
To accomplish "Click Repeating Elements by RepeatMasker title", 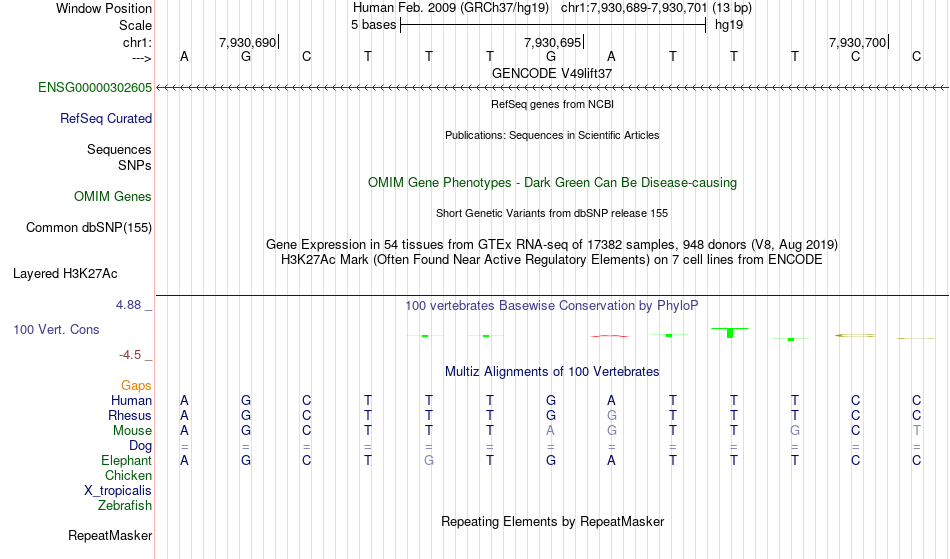I will click(x=552, y=522).
